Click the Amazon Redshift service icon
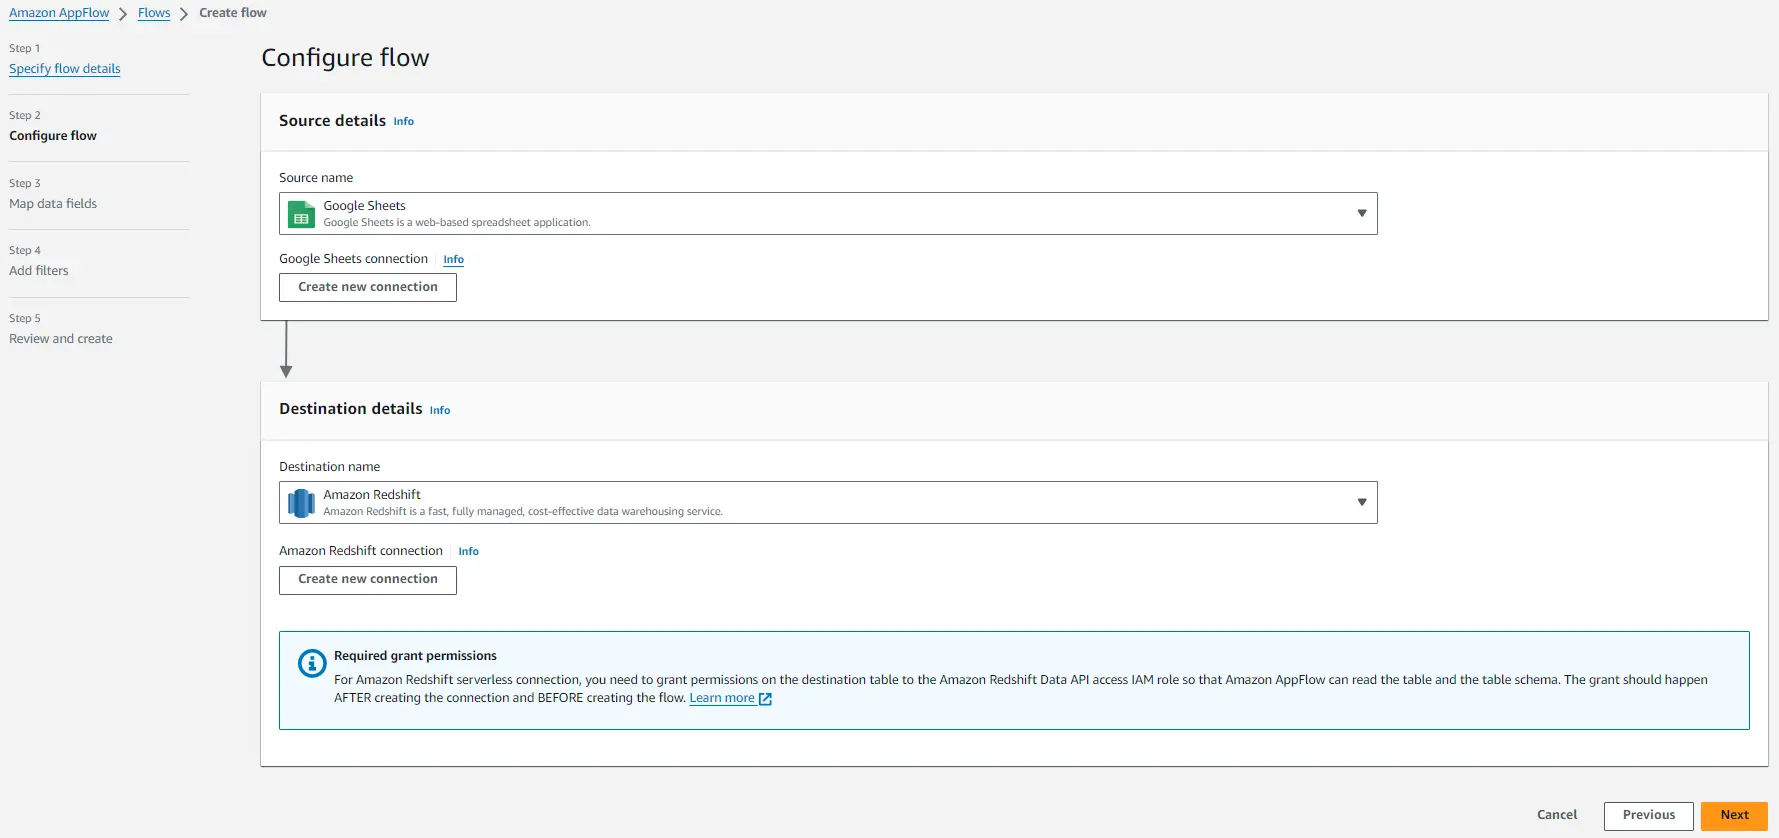The image size is (1779, 838). point(301,503)
